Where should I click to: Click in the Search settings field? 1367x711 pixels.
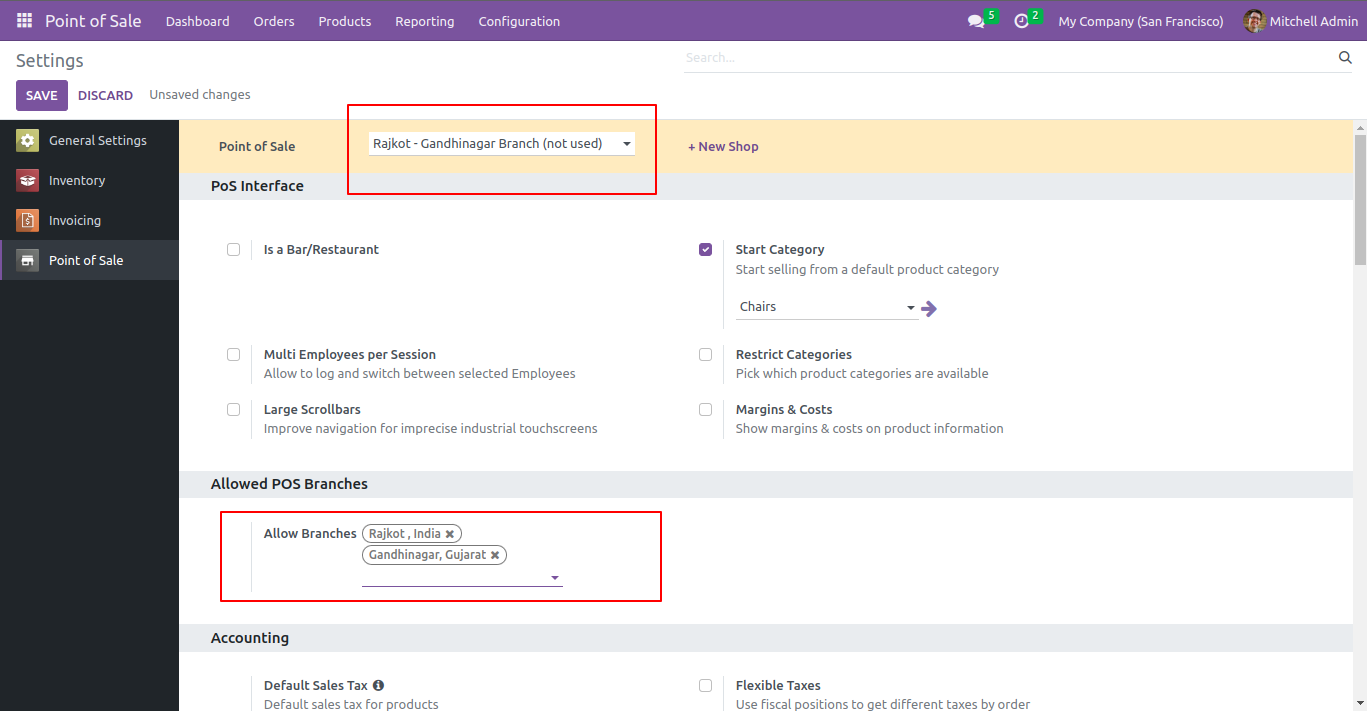[1008, 58]
